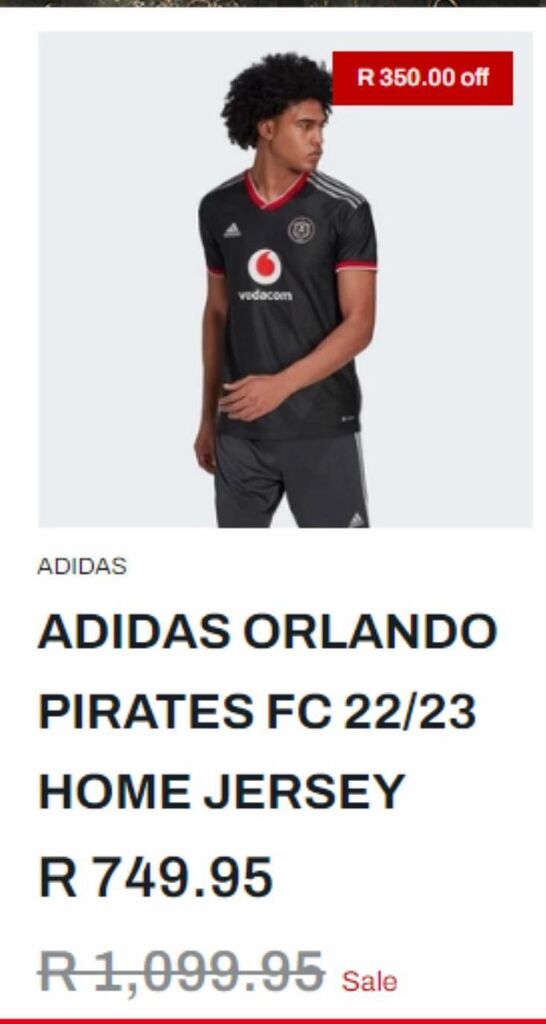Click the Orlando Pirates crest on the jersey
The image size is (546, 1024).
tap(301, 230)
